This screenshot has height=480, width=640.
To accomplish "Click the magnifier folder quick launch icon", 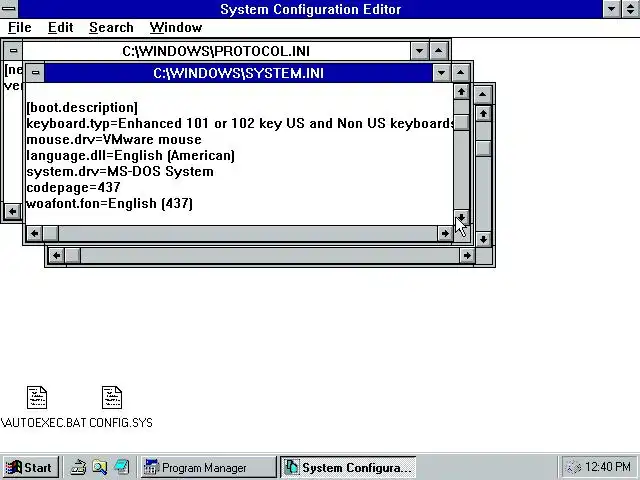I will pyautogui.click(x=100, y=467).
